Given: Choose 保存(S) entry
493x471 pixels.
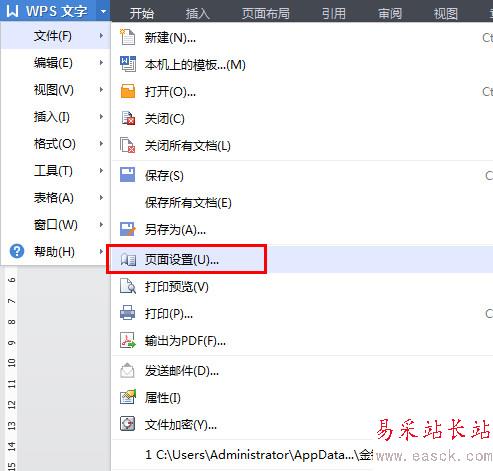Looking at the screenshot, I should [x=302, y=175].
